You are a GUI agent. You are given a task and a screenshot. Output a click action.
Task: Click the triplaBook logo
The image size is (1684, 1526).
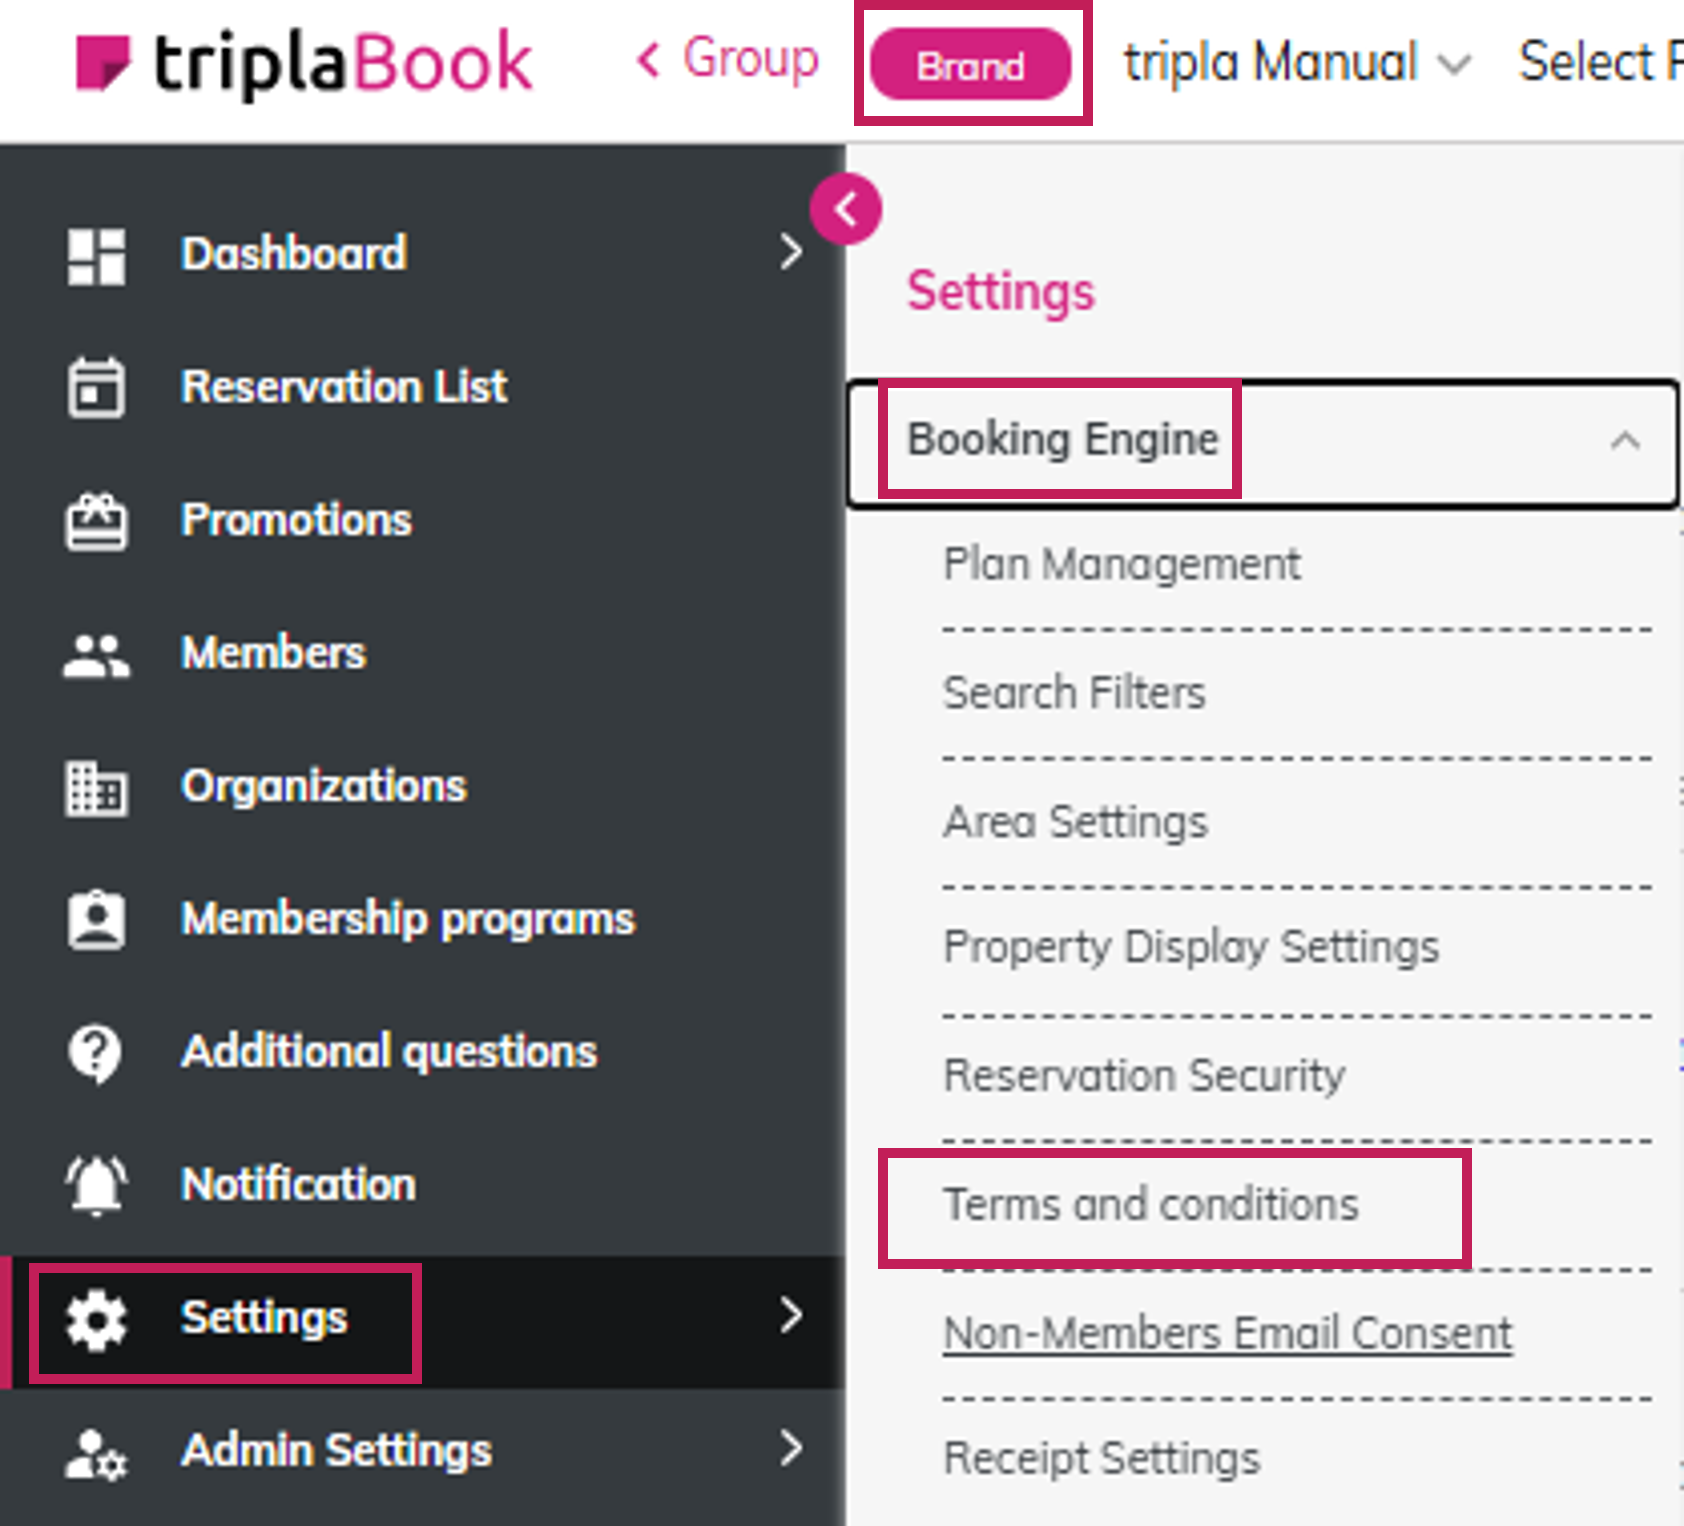click(304, 62)
